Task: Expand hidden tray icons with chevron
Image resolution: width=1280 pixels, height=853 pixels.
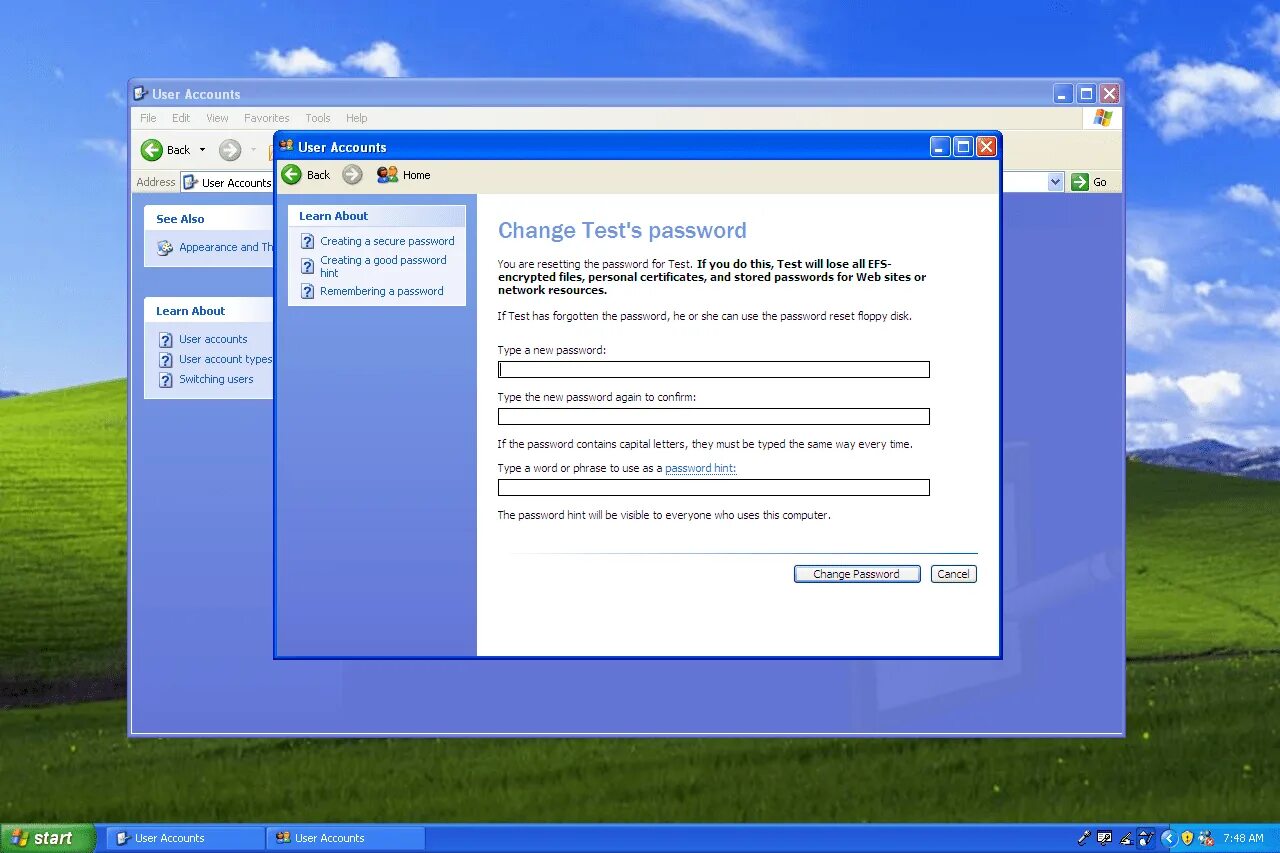Action: [1168, 838]
